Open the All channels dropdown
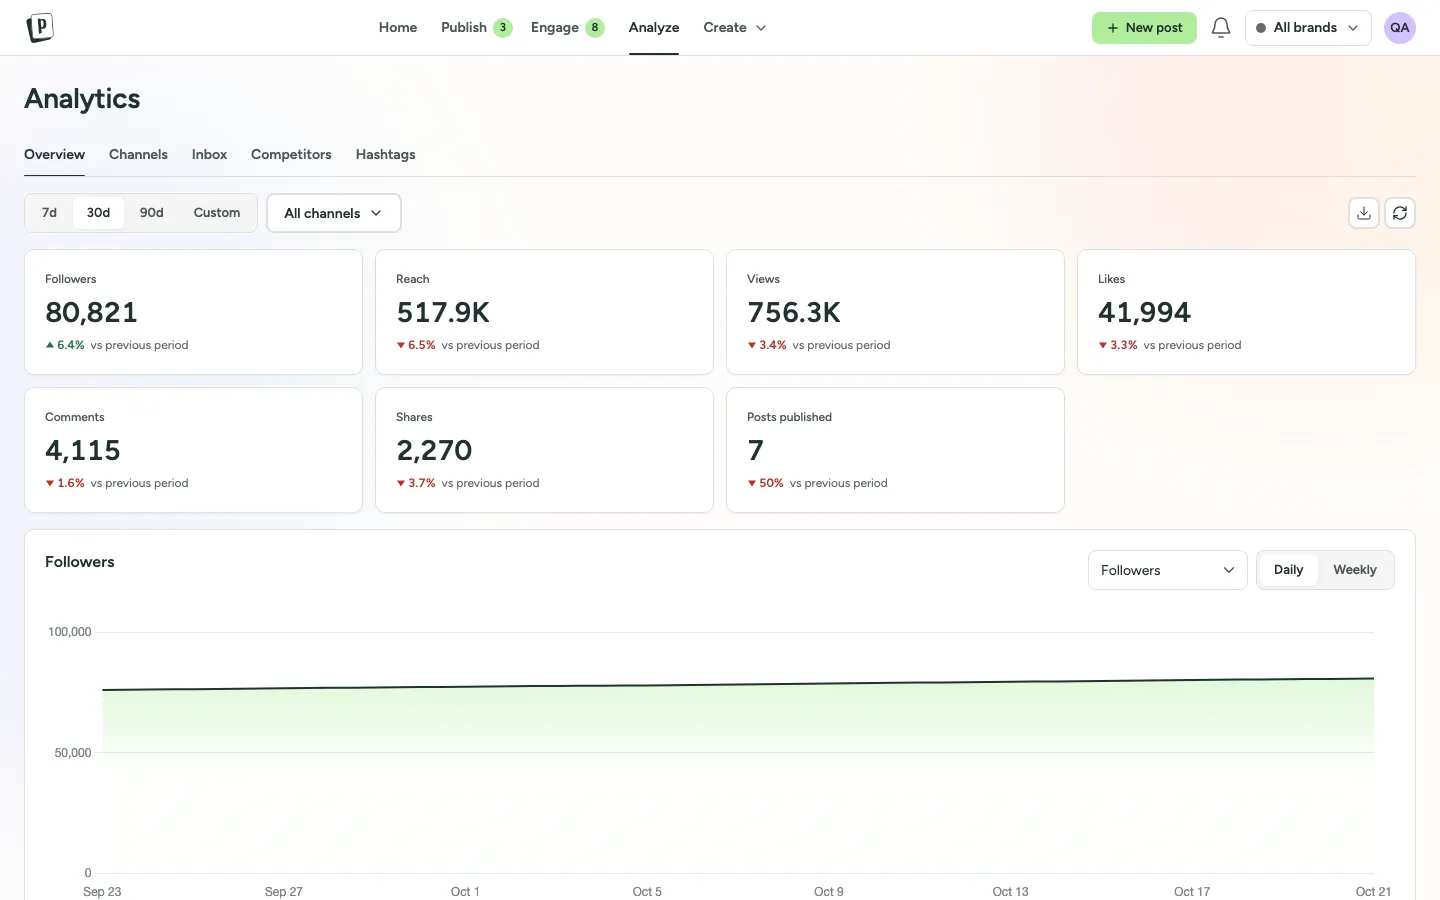The image size is (1440, 900). click(334, 213)
